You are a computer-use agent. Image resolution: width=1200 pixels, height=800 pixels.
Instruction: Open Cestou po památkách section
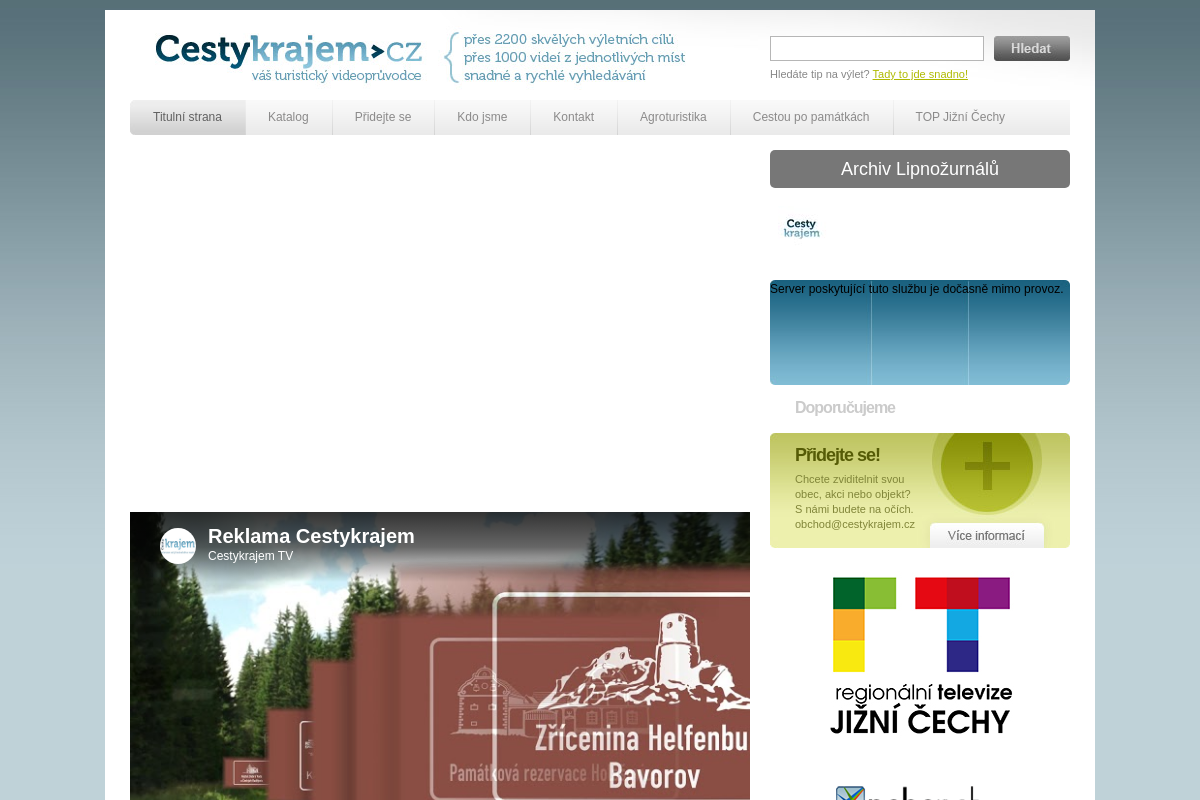tap(811, 117)
